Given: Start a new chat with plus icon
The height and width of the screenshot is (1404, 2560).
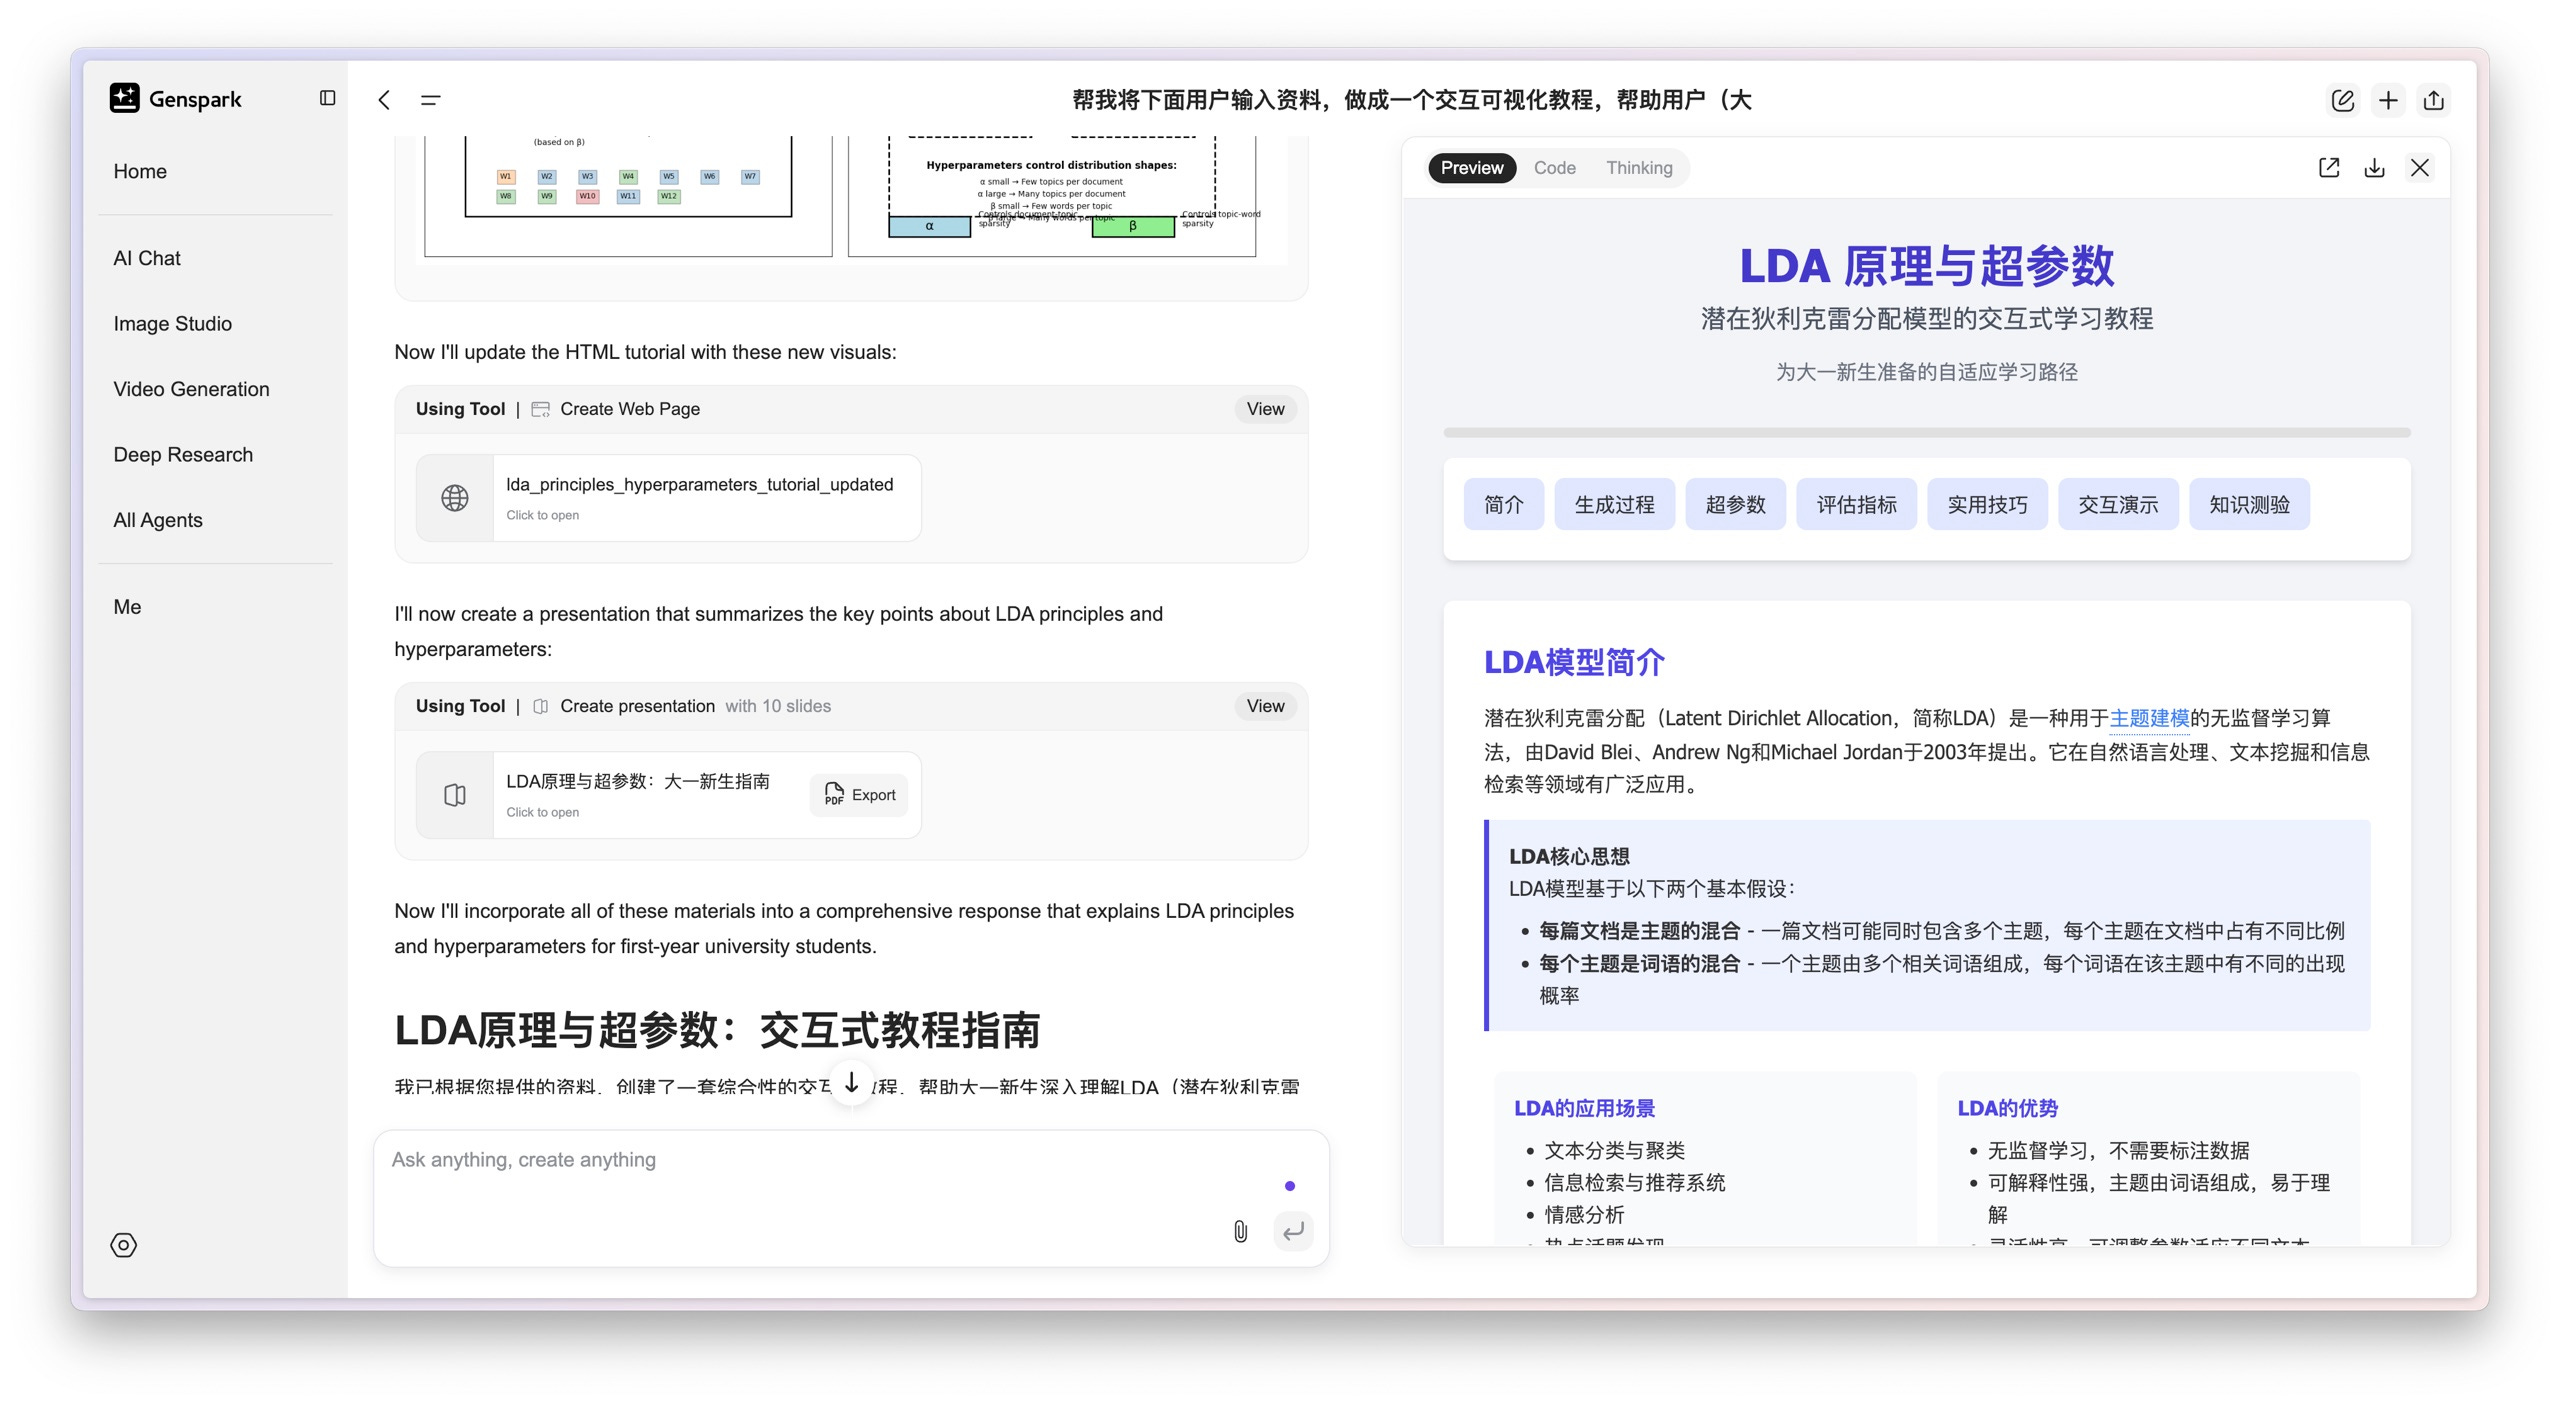Looking at the screenshot, I should click(2388, 100).
